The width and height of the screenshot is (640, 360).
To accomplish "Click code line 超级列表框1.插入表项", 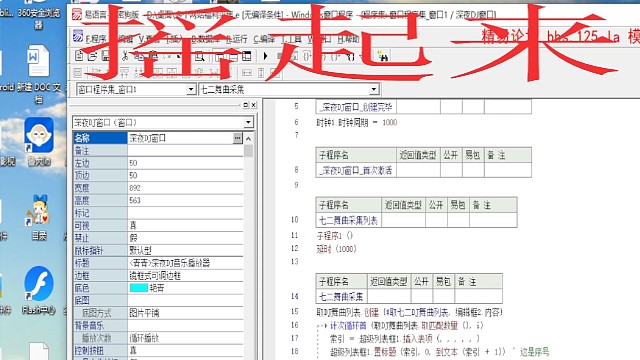I will coord(404,338).
